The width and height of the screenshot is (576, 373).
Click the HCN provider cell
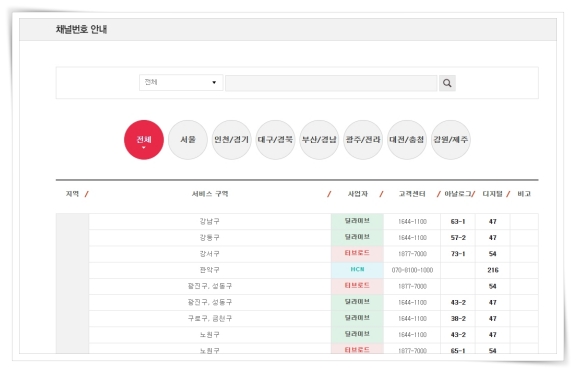click(x=357, y=270)
